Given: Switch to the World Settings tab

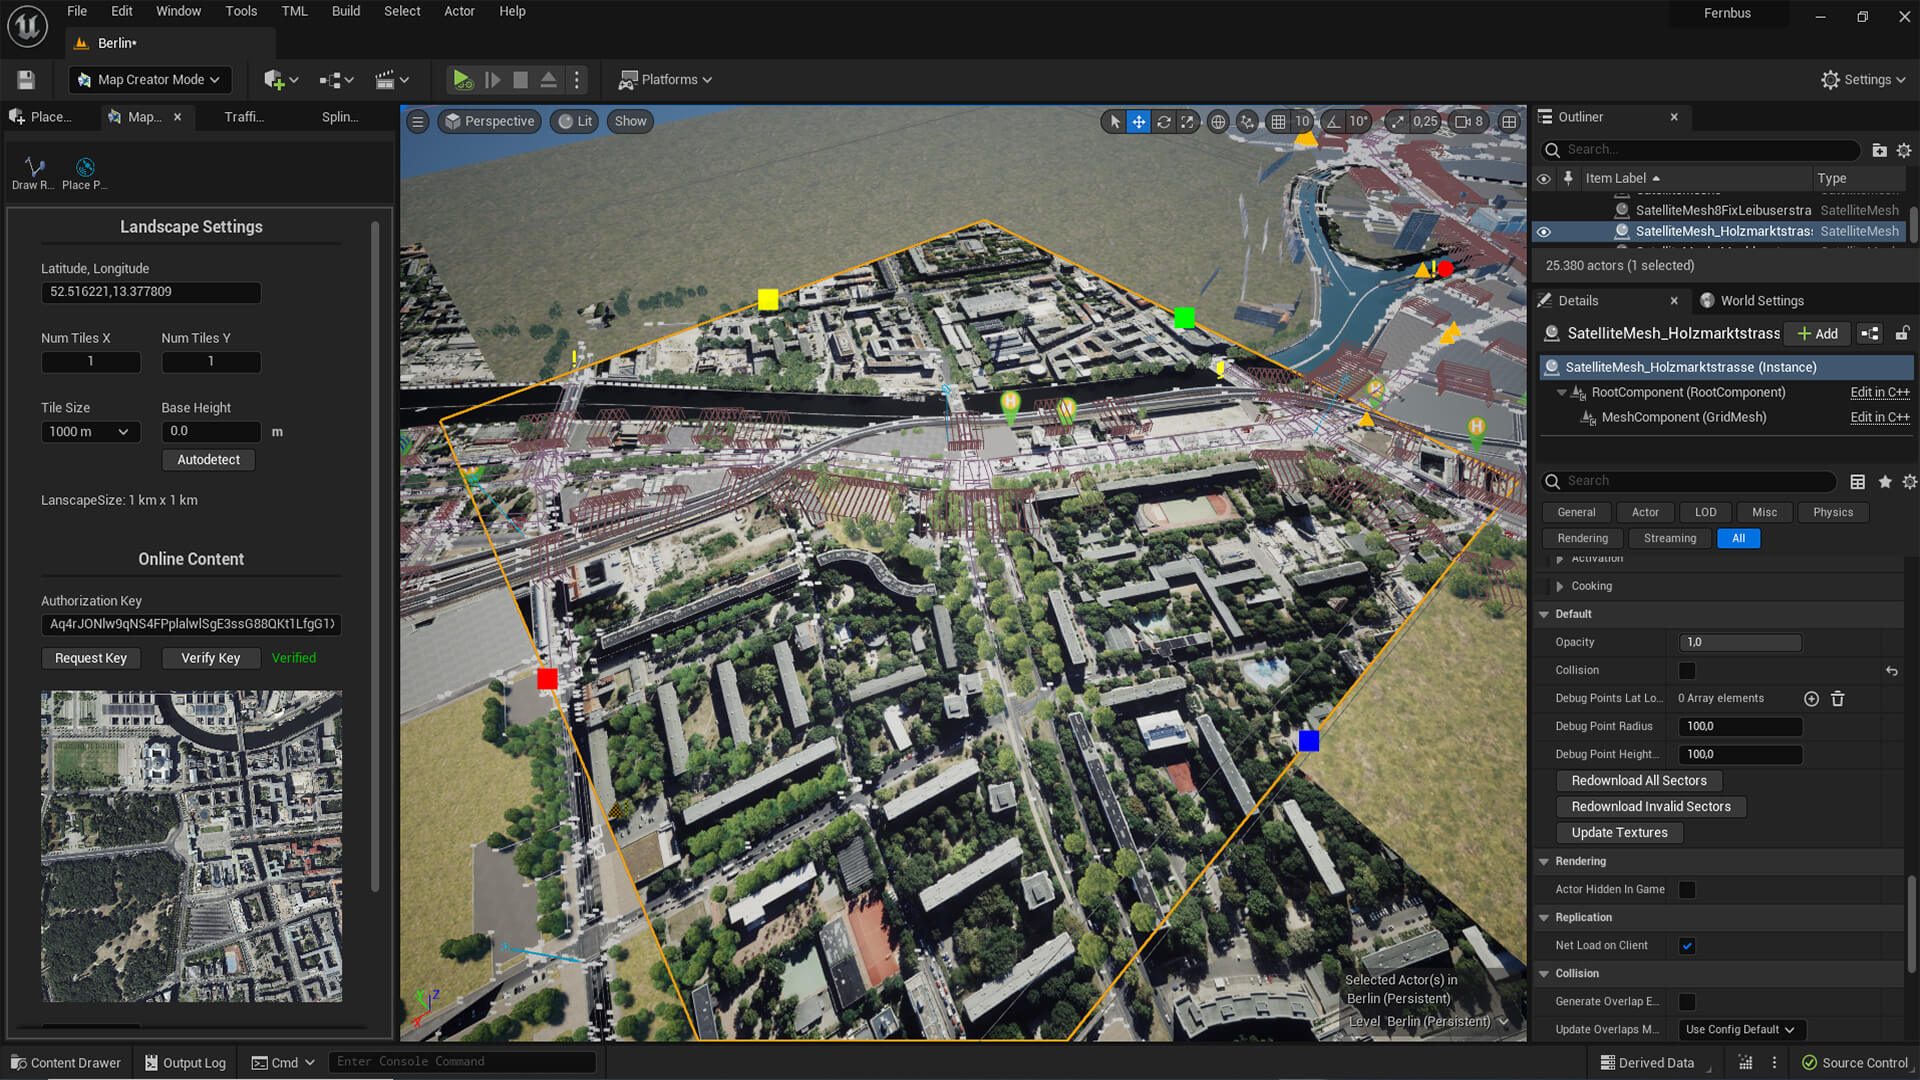Looking at the screenshot, I should click(x=1761, y=300).
